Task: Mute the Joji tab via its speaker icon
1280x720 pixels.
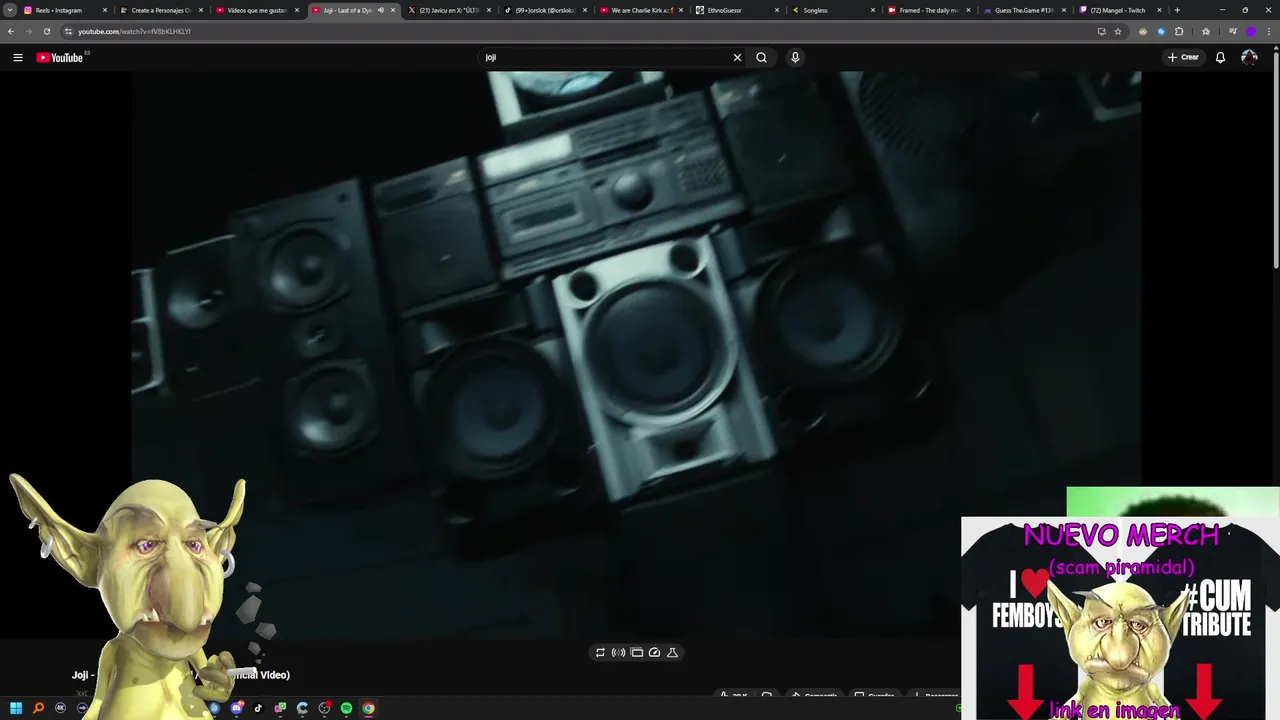Action: point(380,10)
